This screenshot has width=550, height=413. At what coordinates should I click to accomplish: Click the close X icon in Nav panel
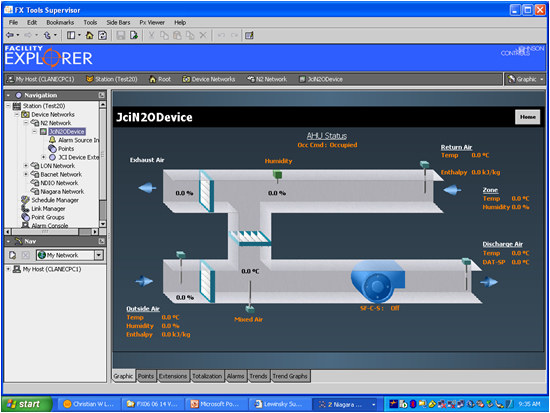pos(26,255)
